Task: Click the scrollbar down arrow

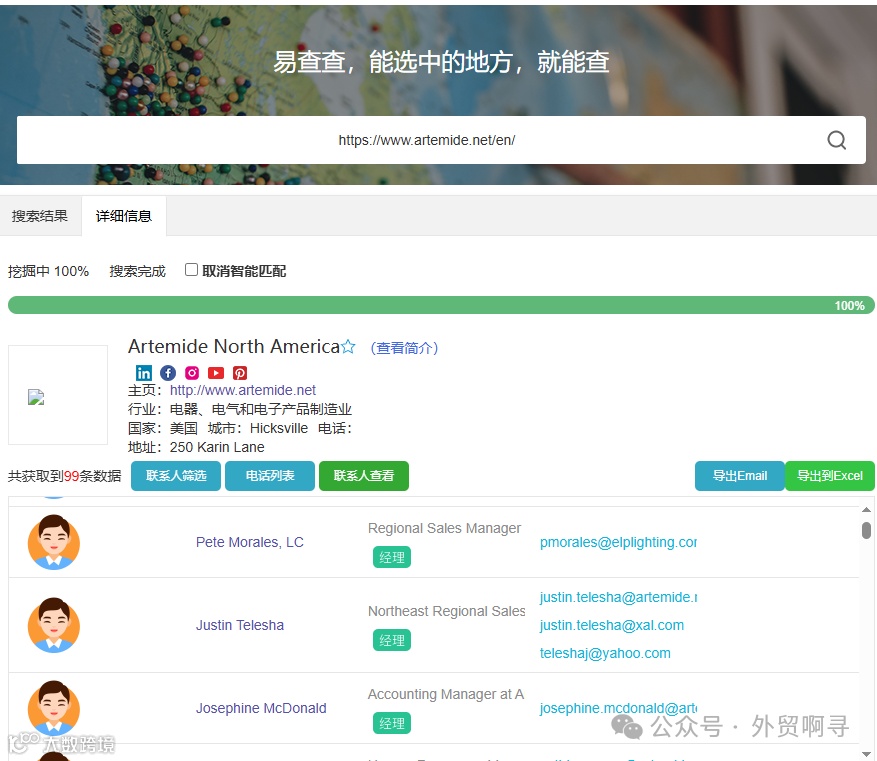Action: tap(866, 754)
